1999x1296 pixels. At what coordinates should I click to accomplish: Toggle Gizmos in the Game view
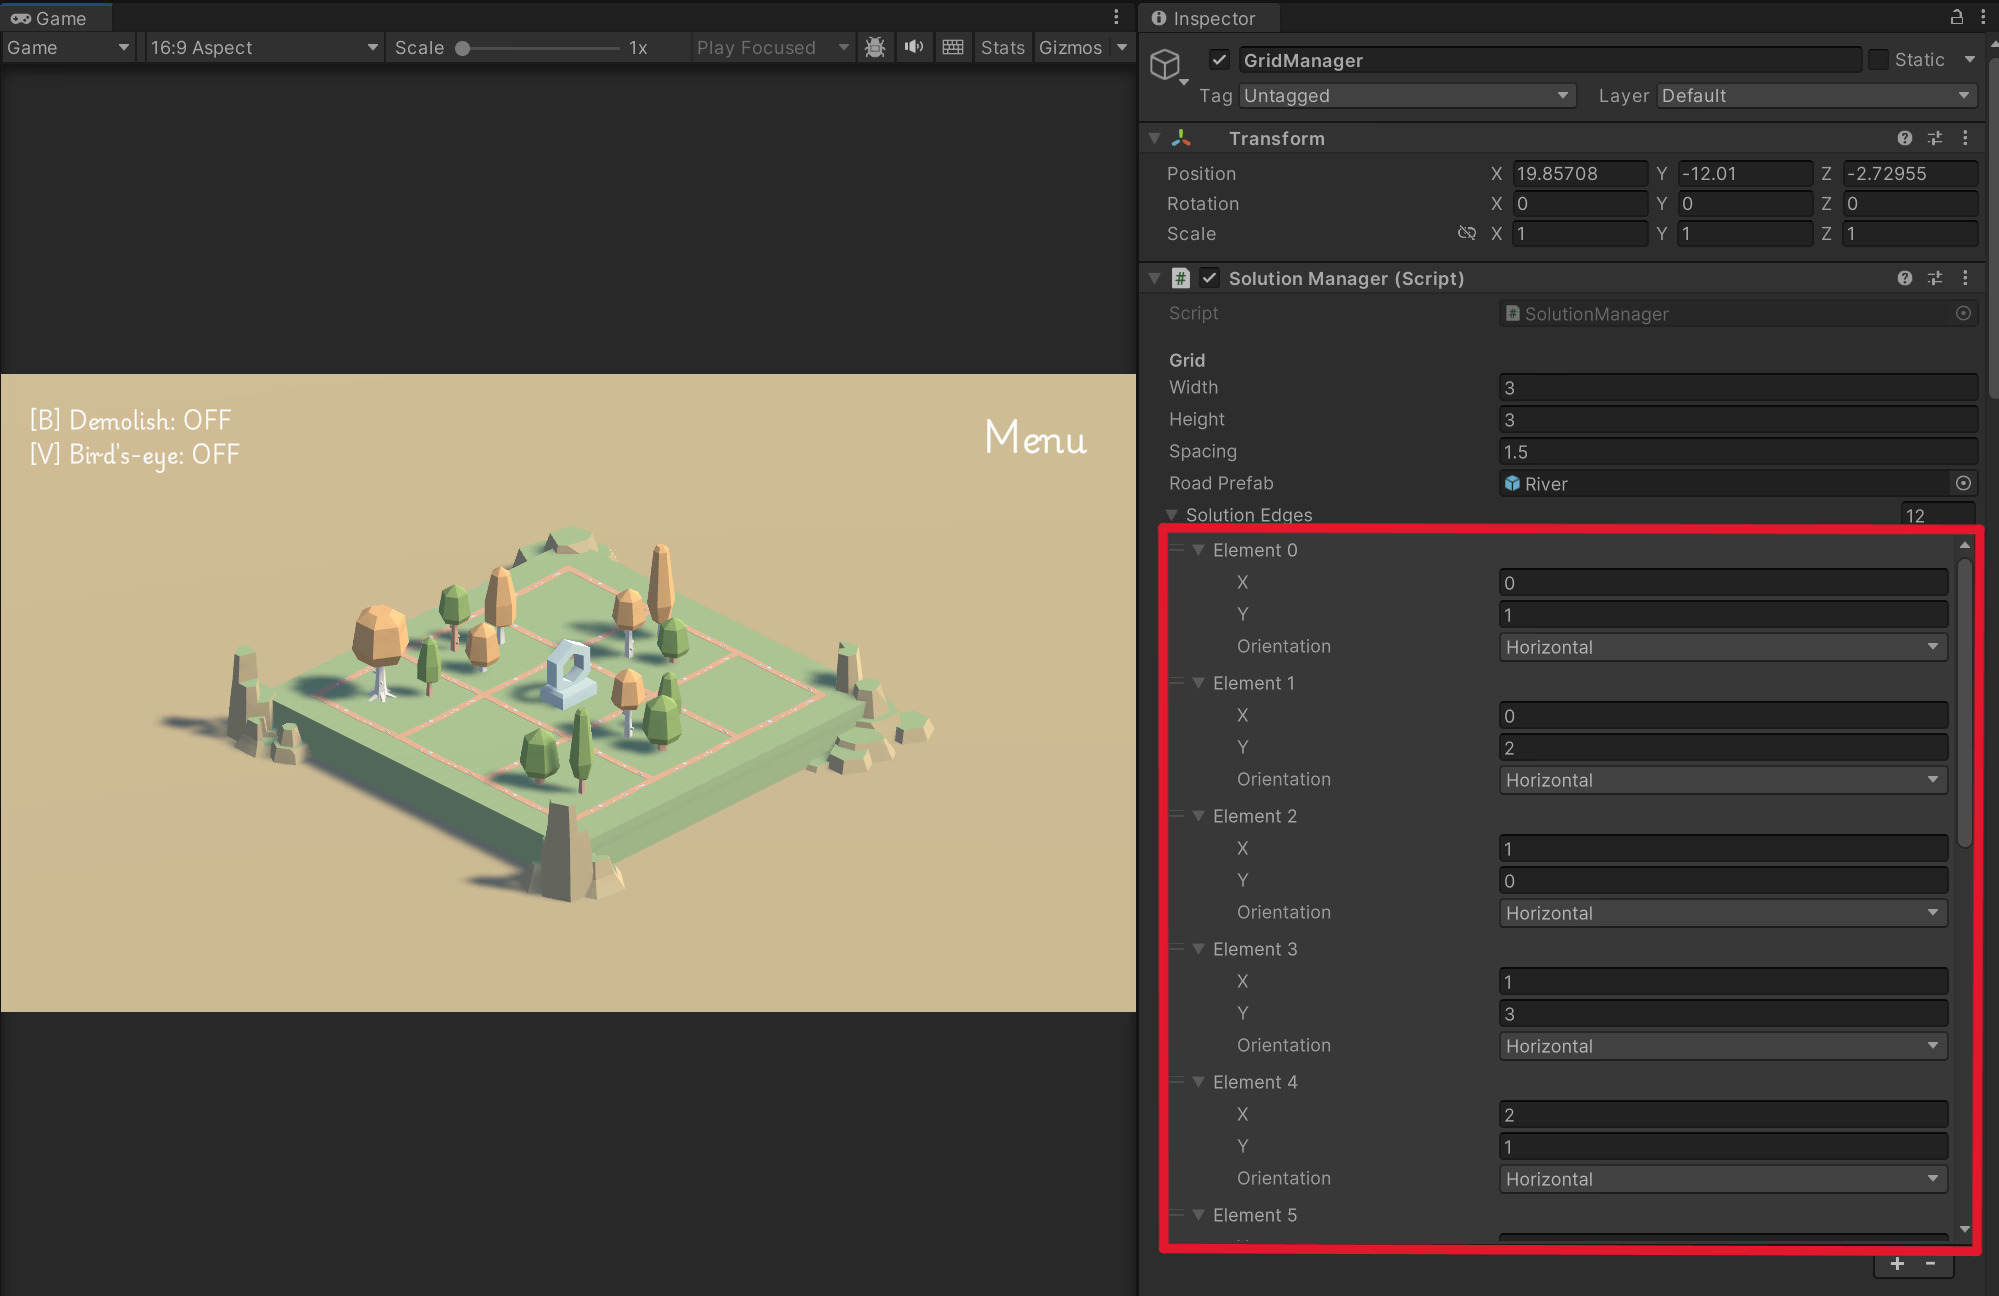coord(1070,47)
